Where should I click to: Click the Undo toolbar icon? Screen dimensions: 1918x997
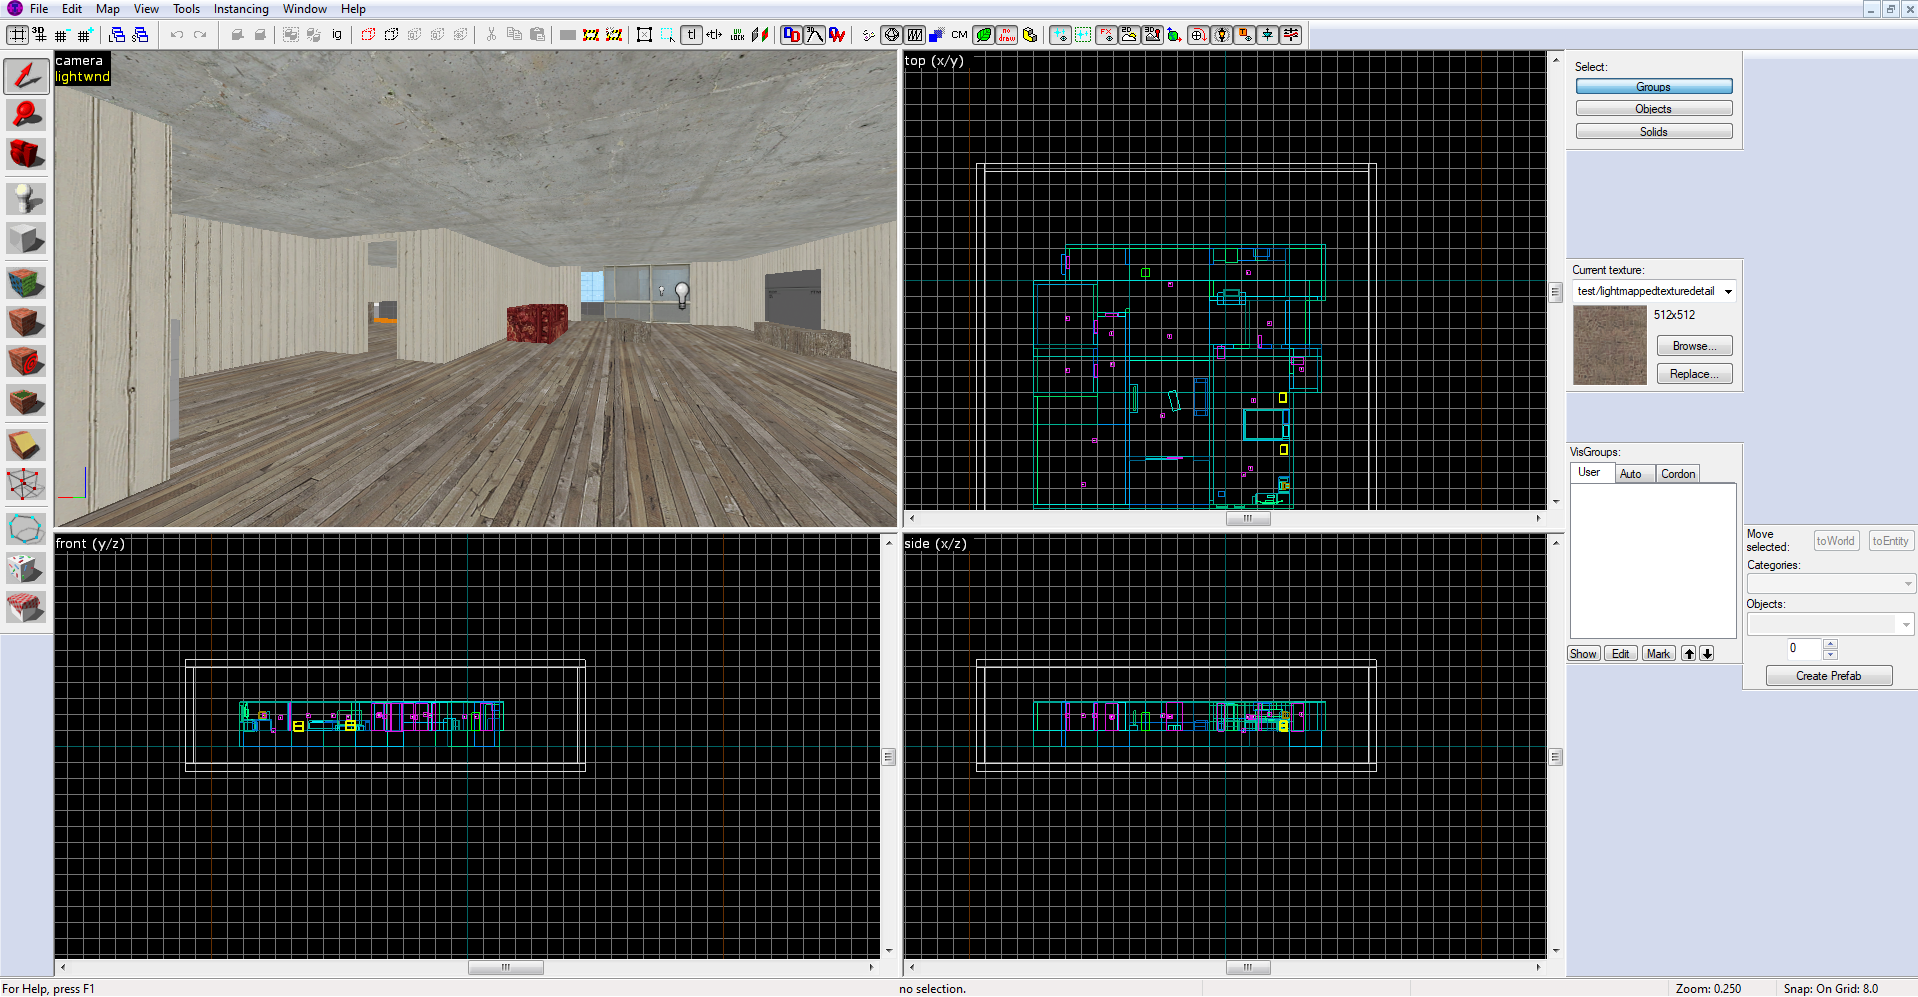[x=177, y=34]
